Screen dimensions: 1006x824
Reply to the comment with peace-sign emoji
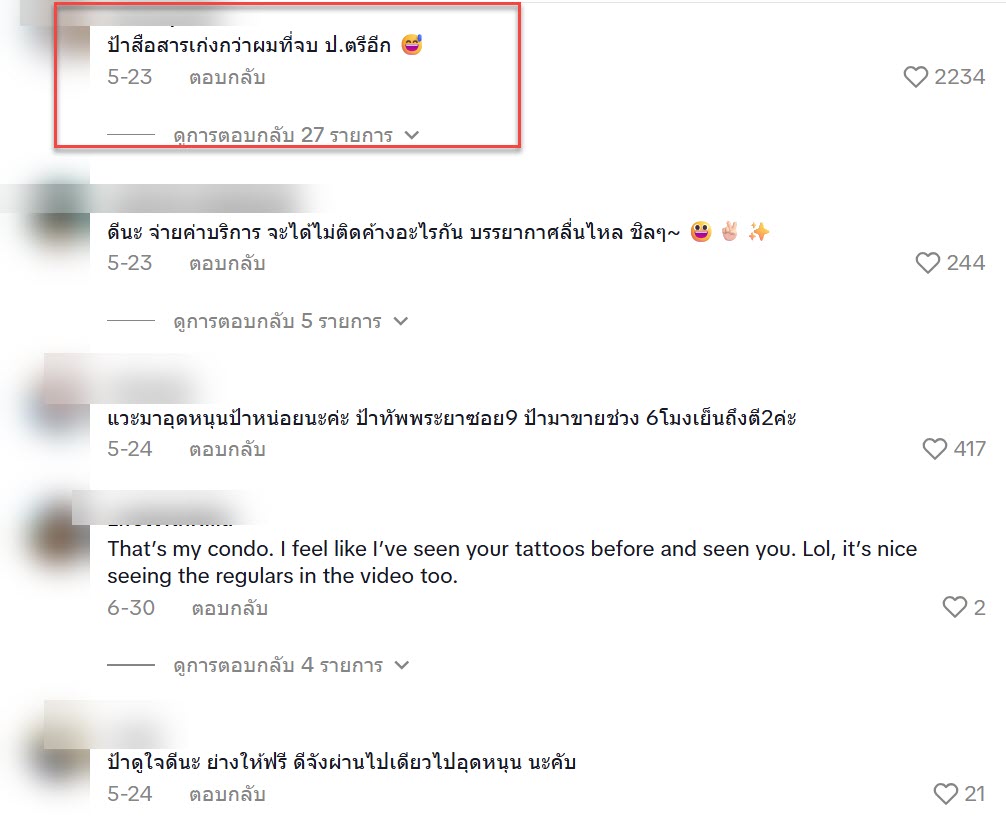tap(227, 264)
